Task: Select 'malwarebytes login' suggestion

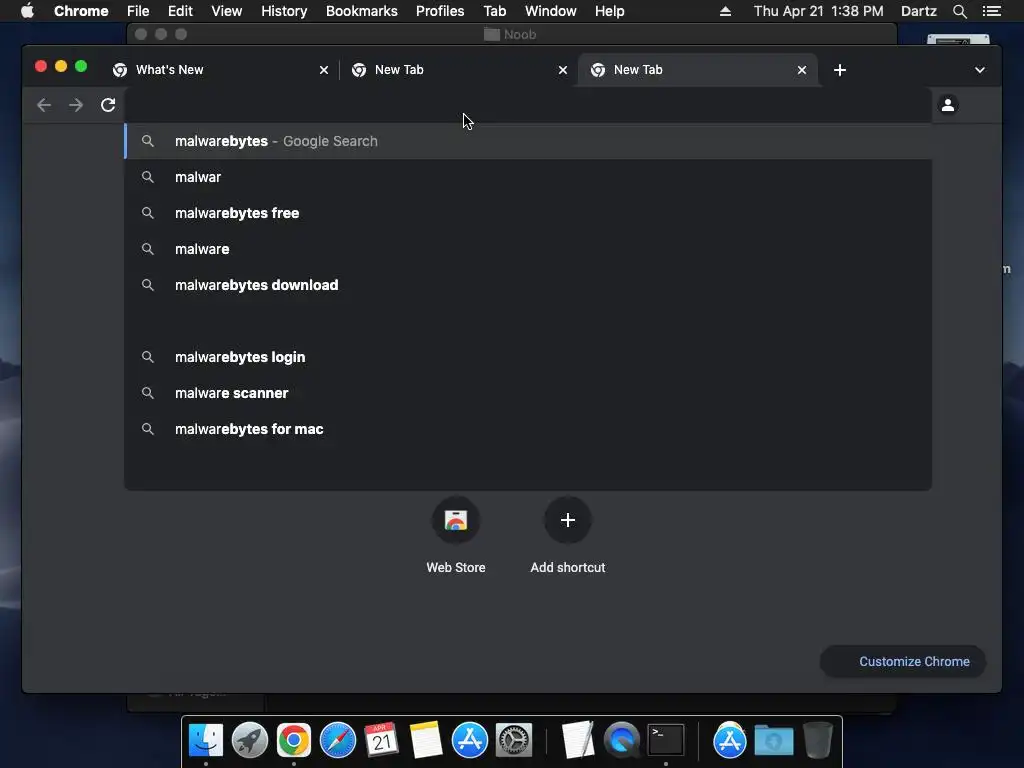Action: coord(528,357)
